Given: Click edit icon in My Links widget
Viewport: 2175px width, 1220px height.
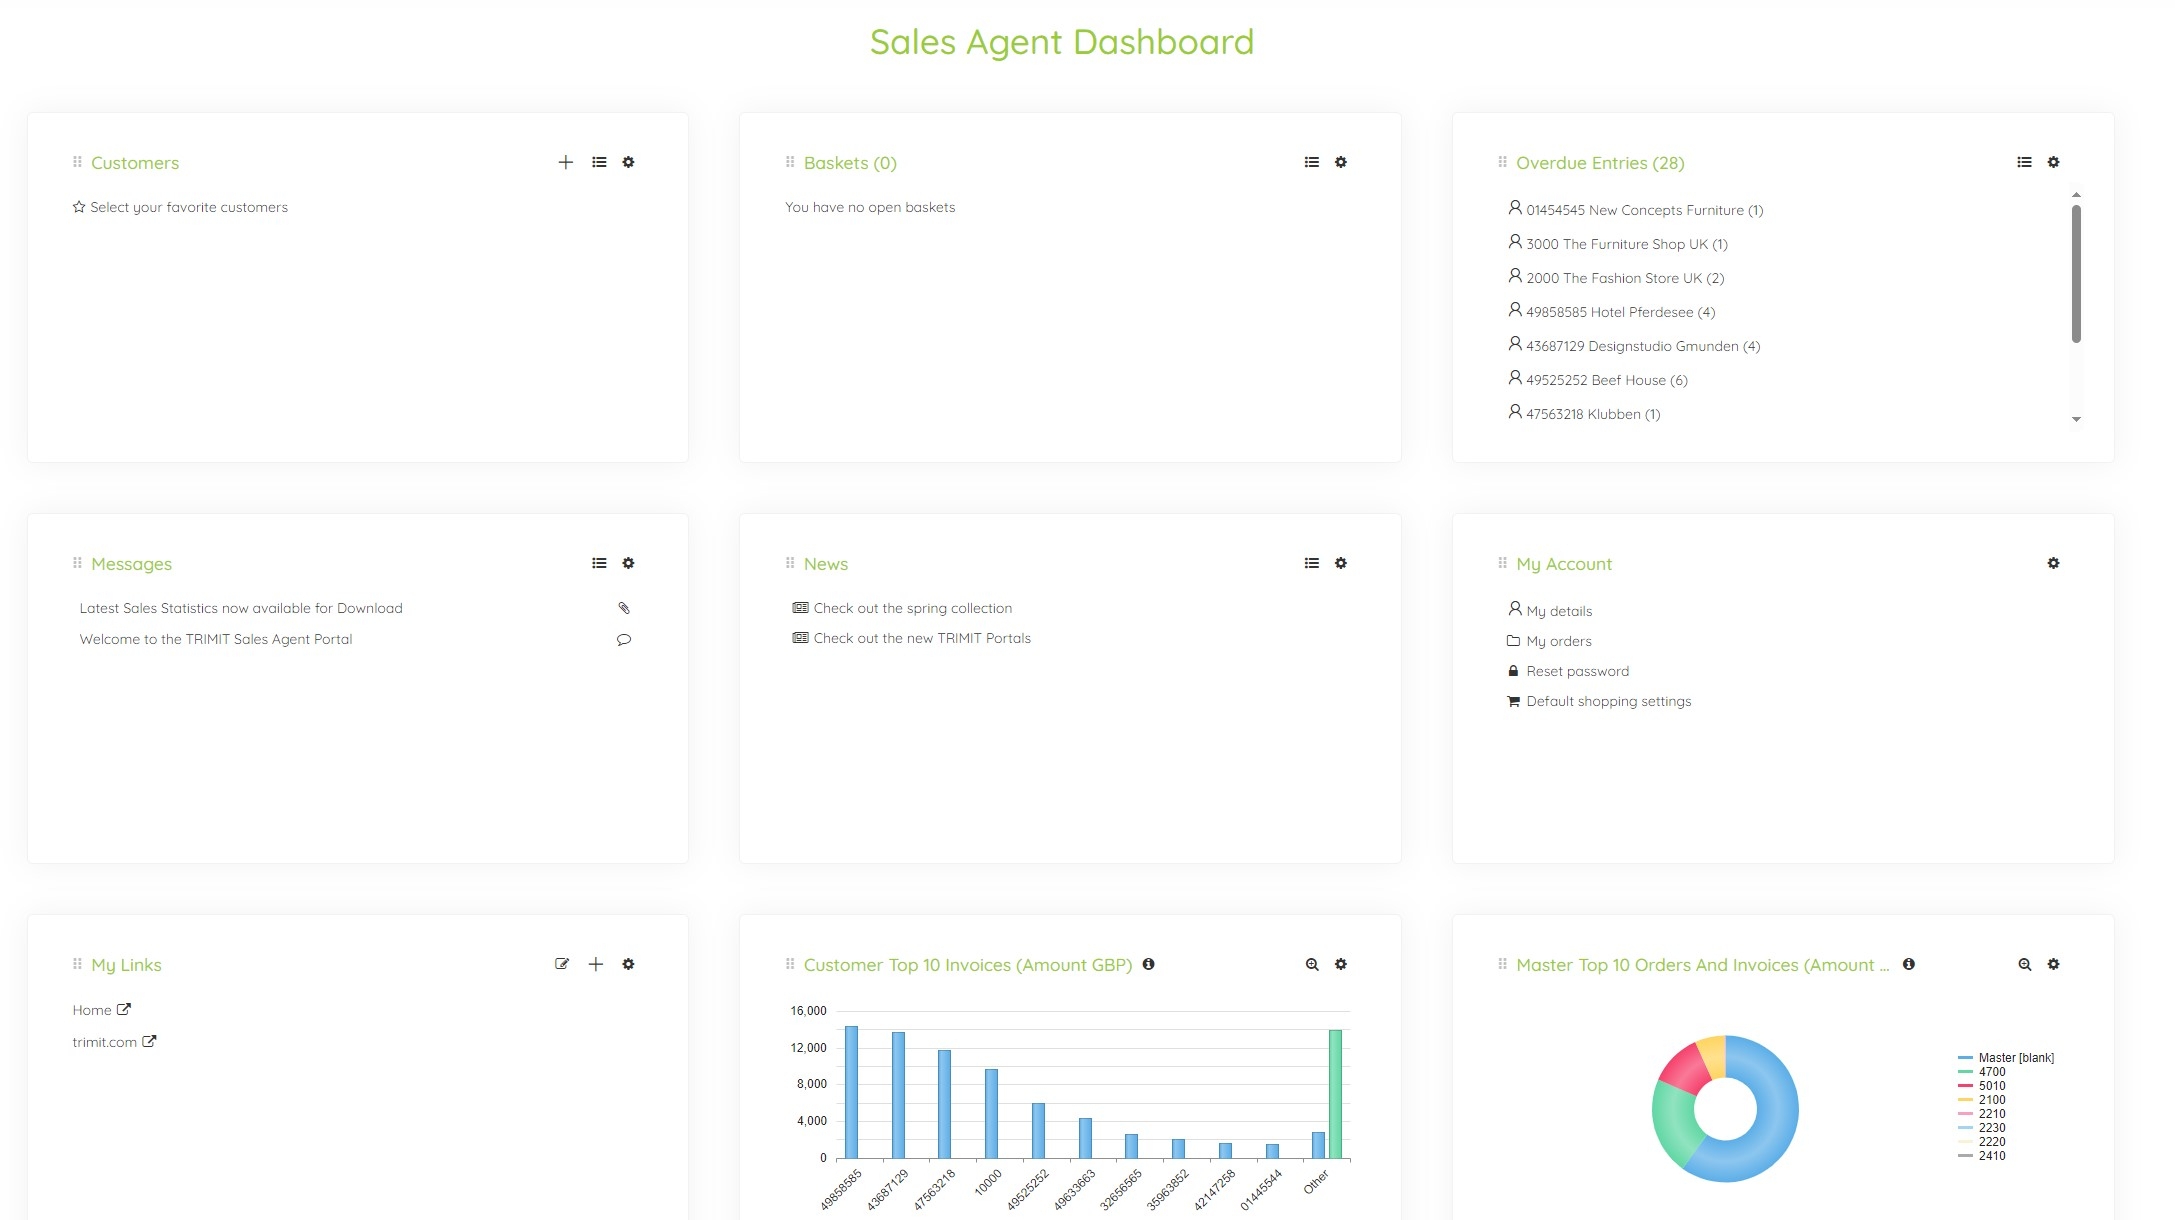Looking at the screenshot, I should 562,964.
